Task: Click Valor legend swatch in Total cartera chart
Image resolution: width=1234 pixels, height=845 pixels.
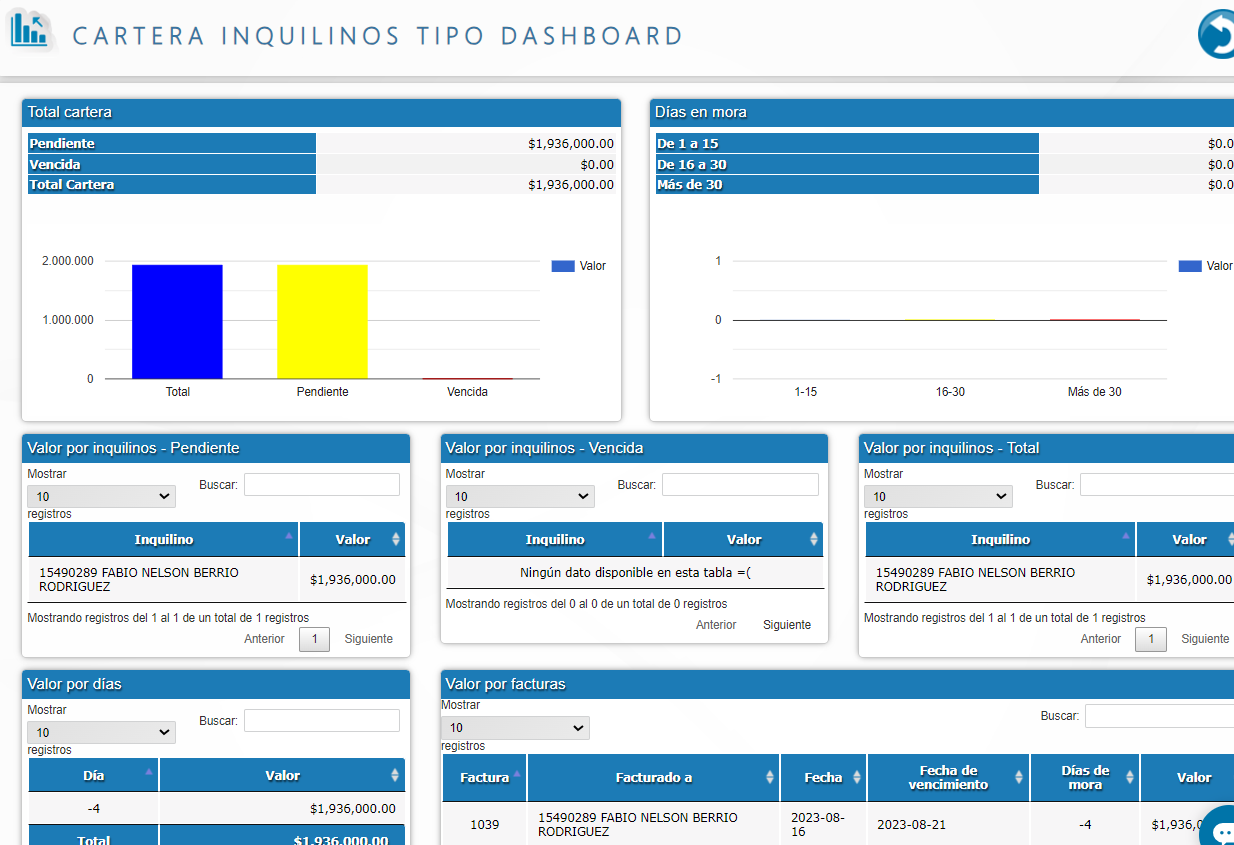Action: pyautogui.click(x=563, y=266)
